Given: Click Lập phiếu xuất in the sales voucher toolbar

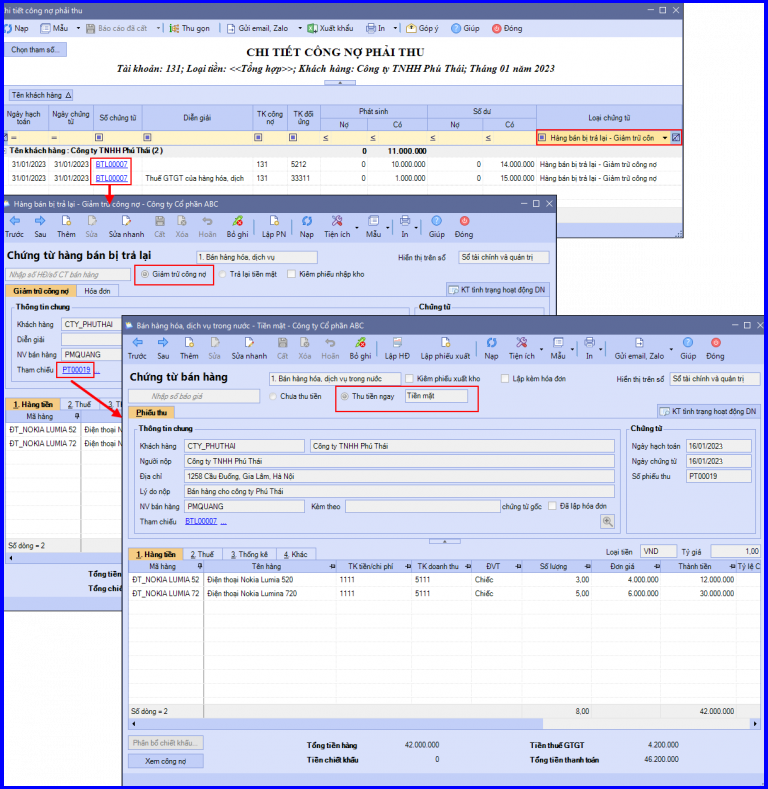Looking at the screenshot, I should 445,348.
